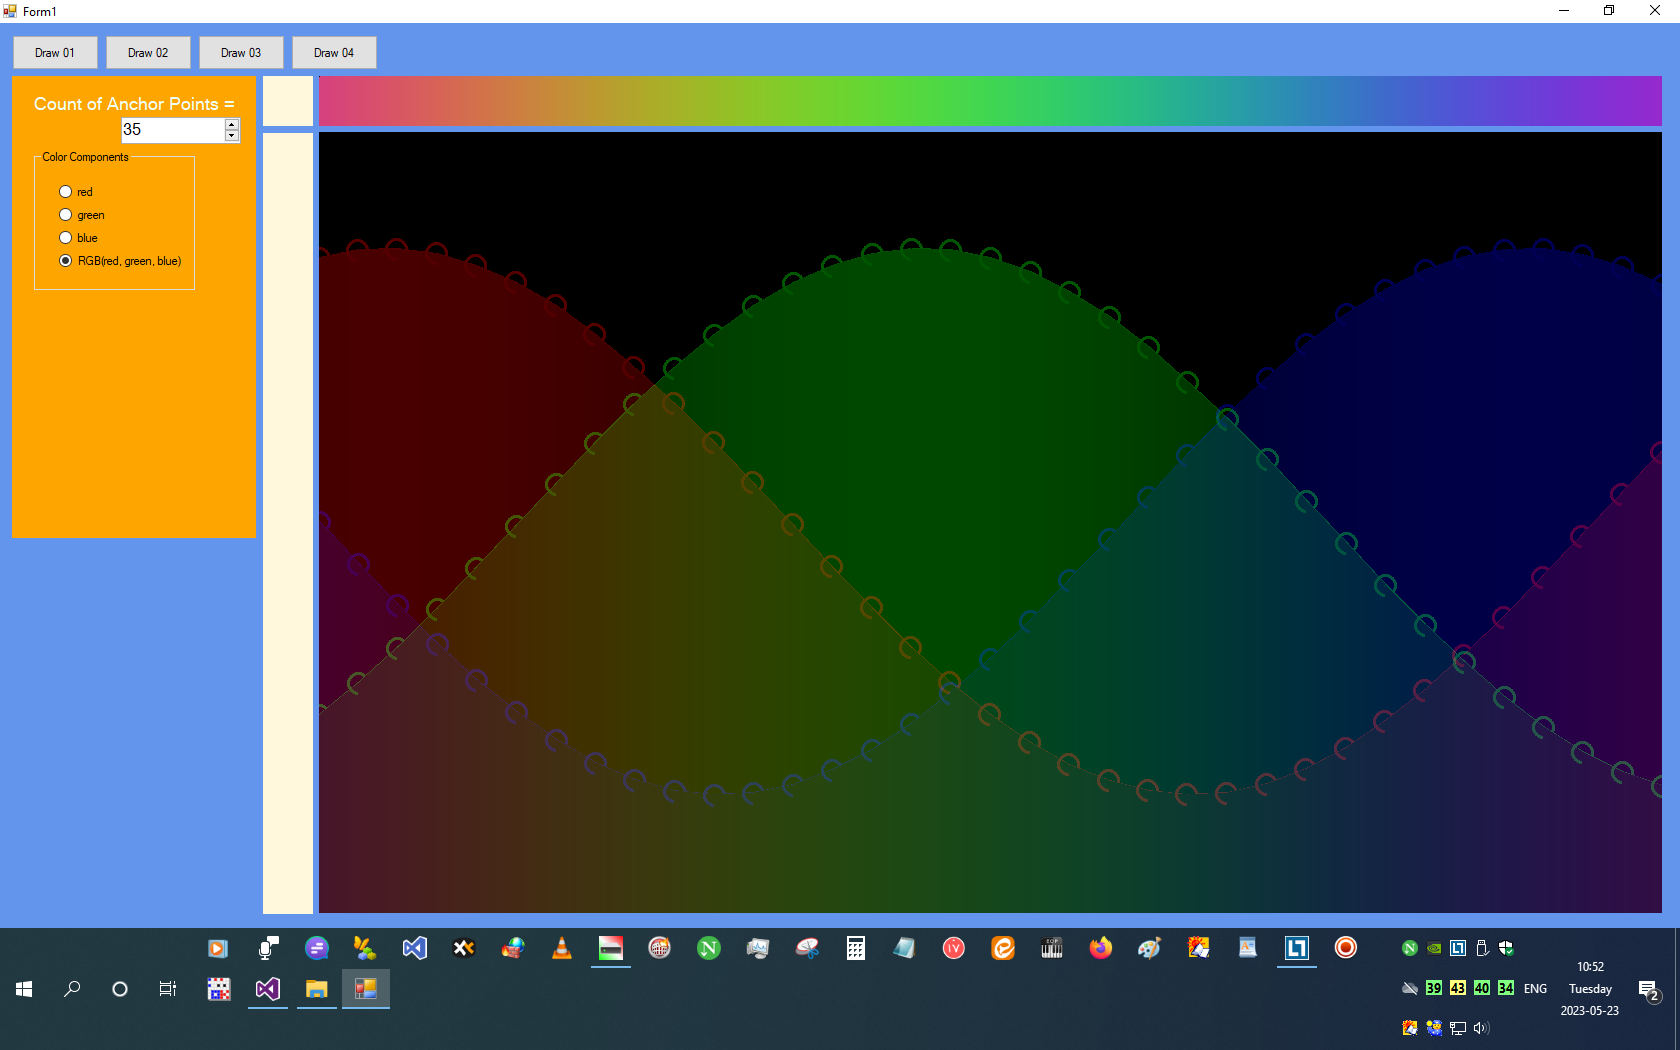
Task: Click the small cream panel beside gradient bar
Action: pyautogui.click(x=288, y=101)
